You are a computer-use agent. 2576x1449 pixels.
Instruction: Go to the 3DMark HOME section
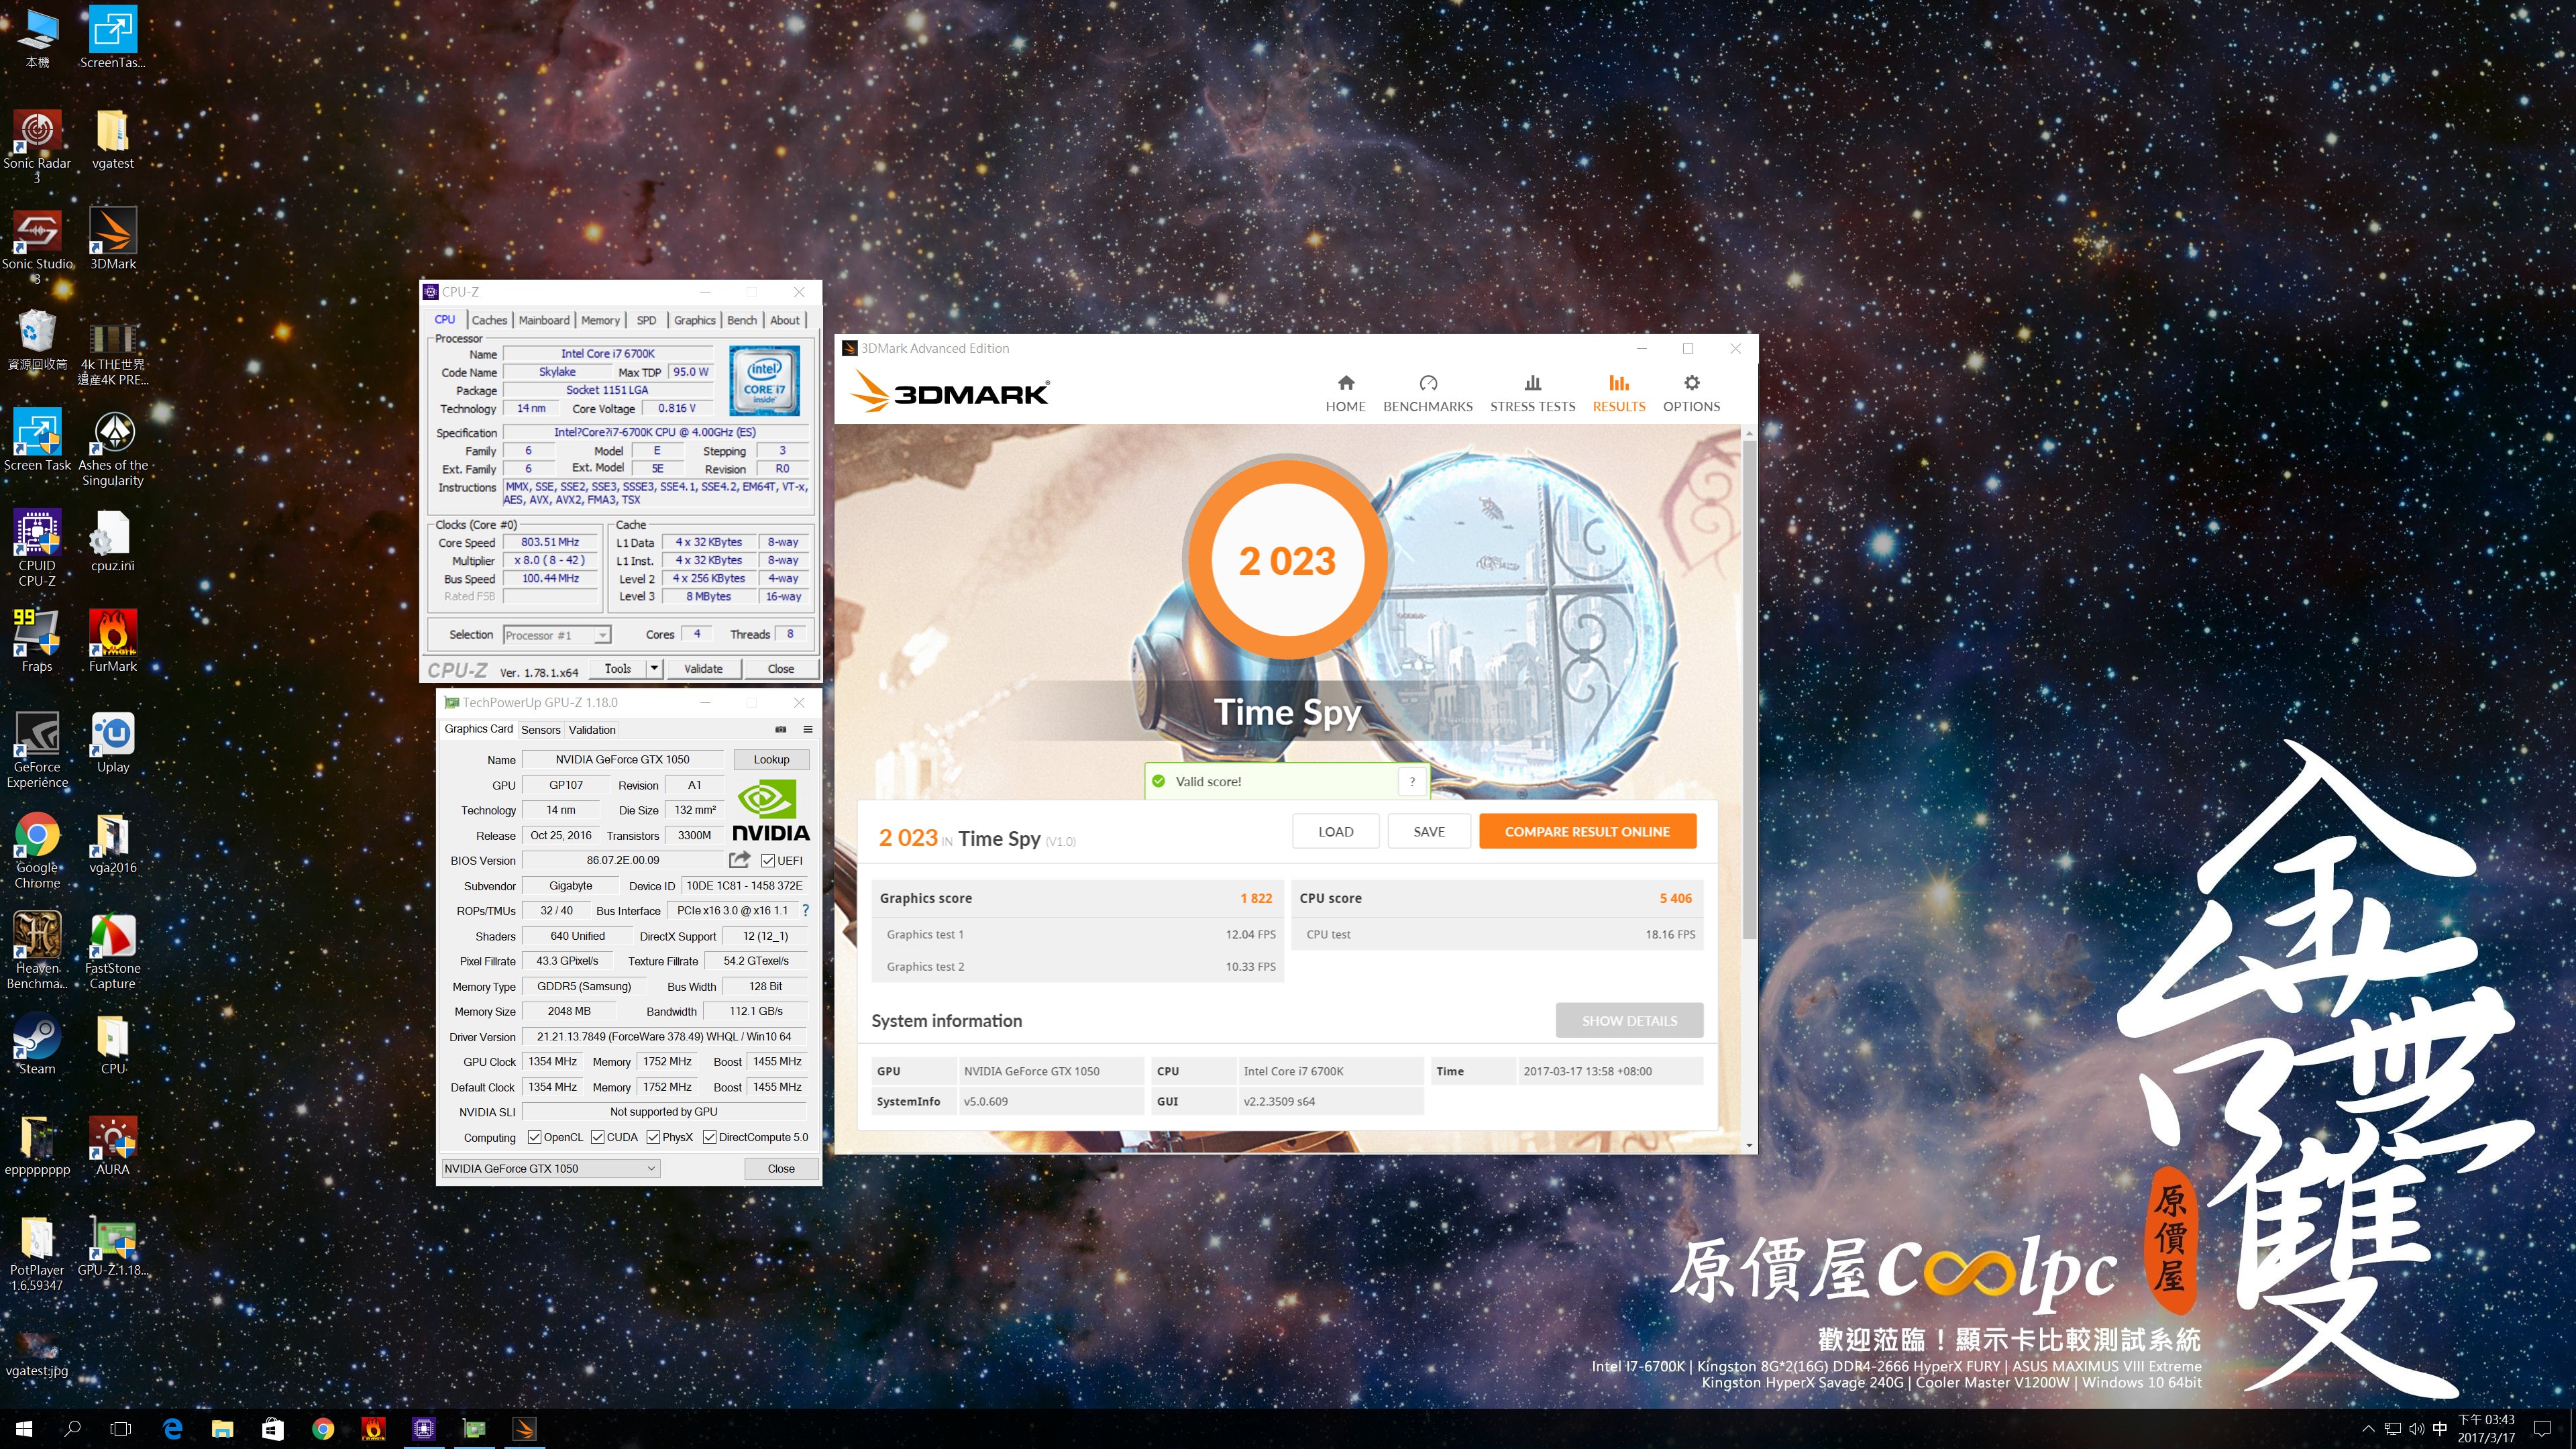[1345, 394]
